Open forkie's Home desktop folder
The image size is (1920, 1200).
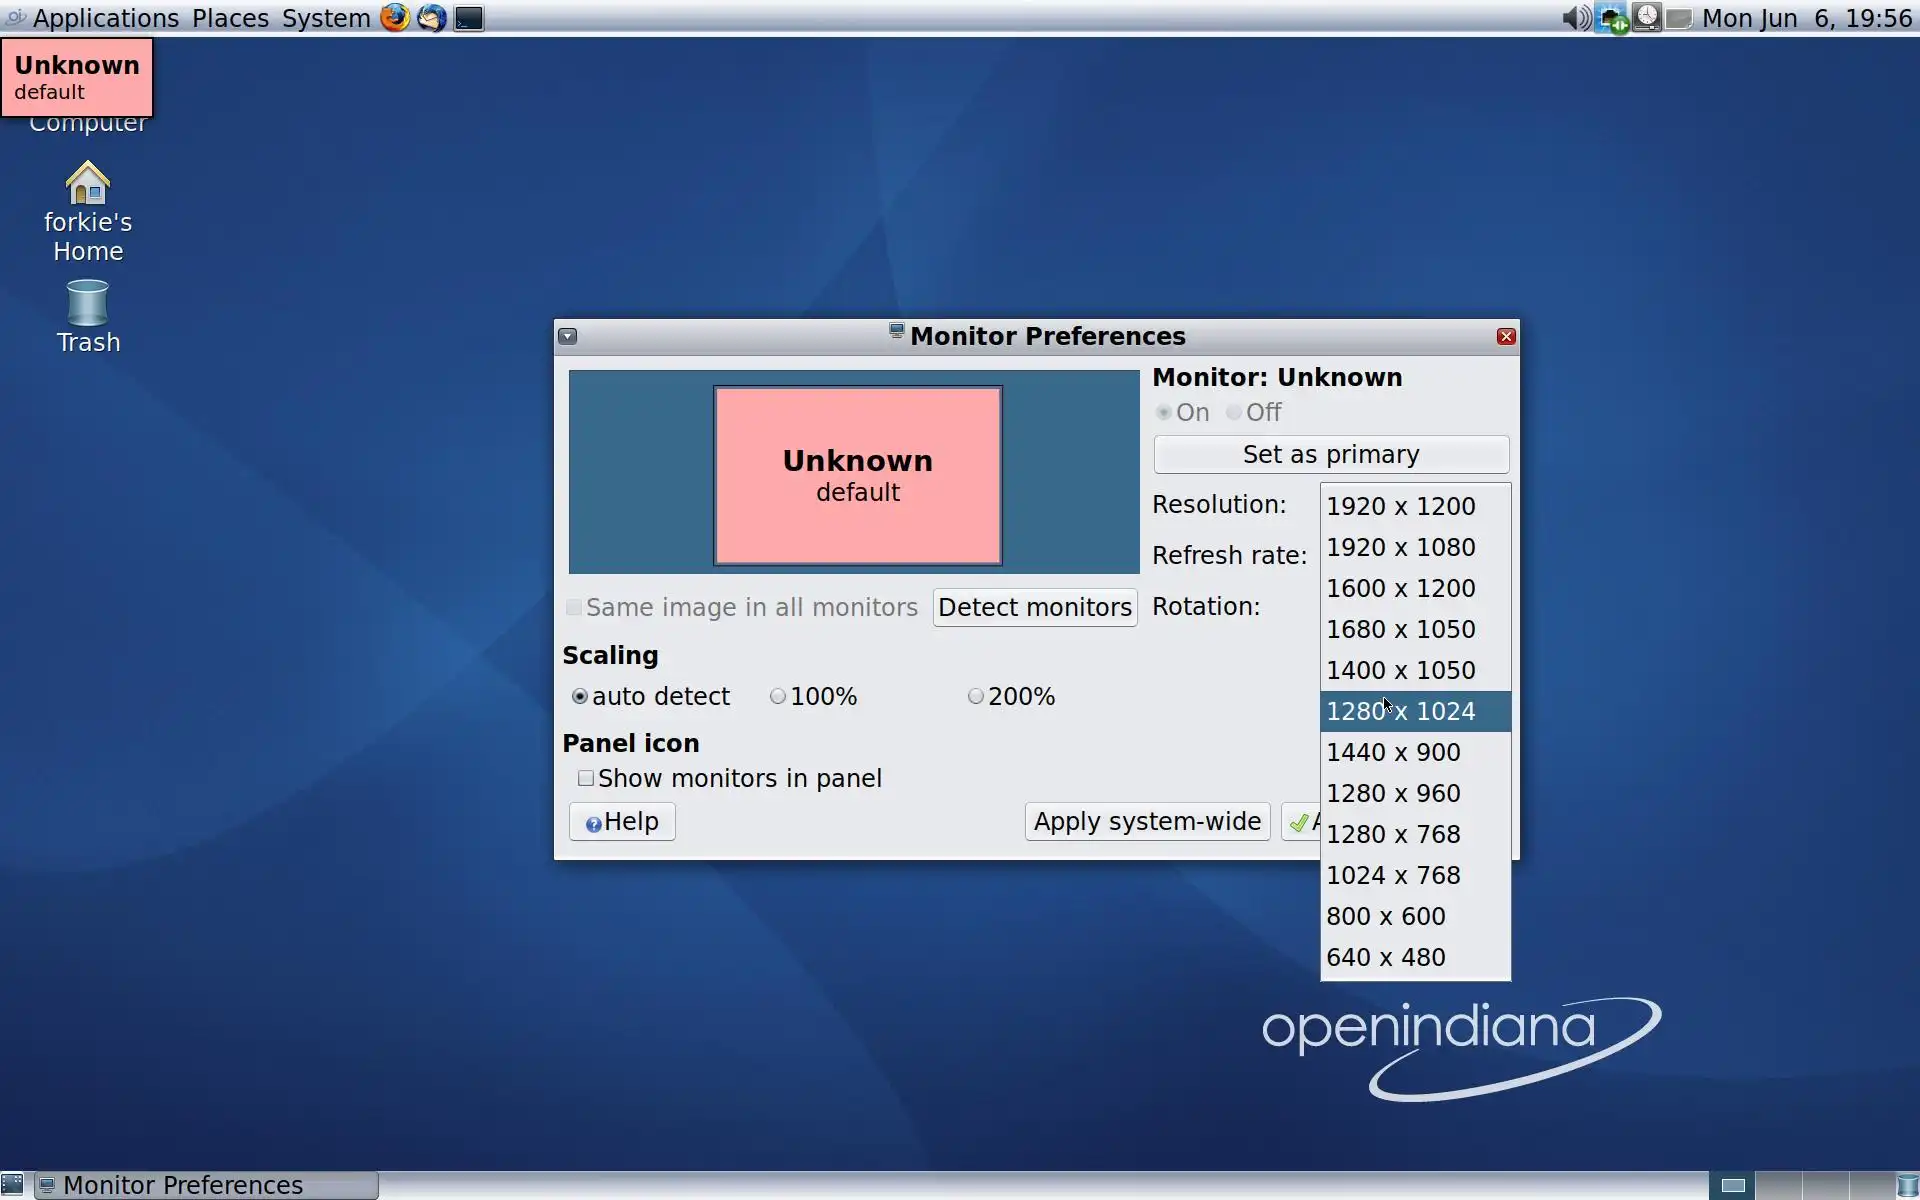tap(88, 185)
